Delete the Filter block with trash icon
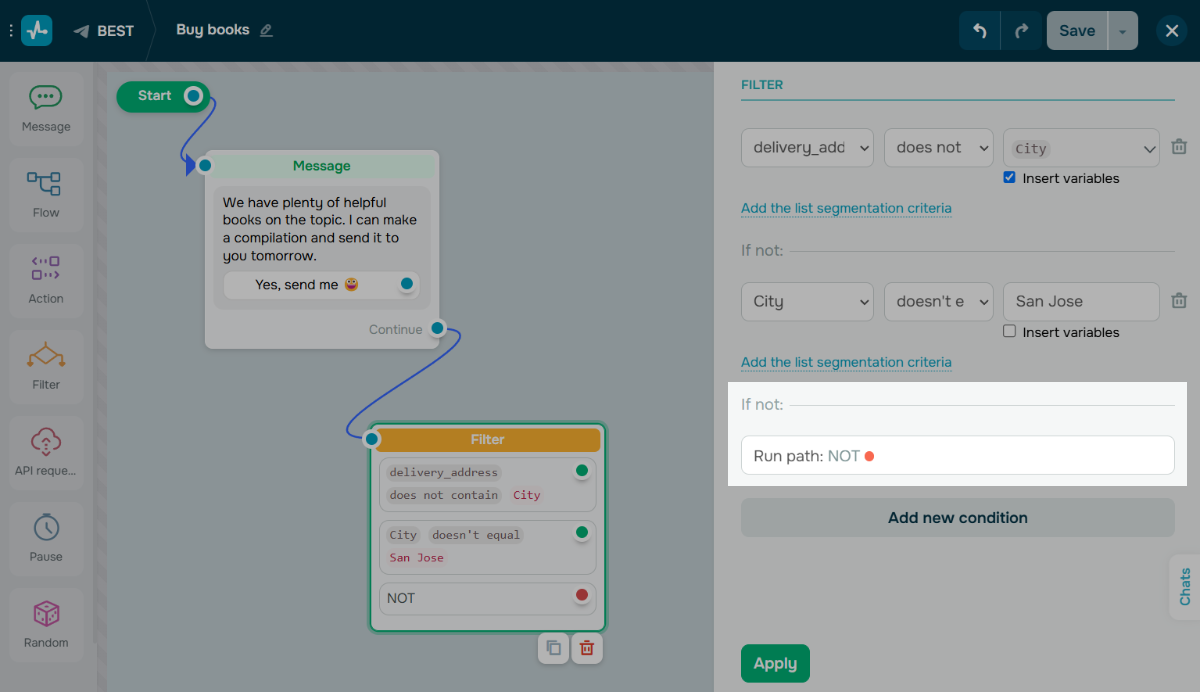Image resolution: width=1200 pixels, height=692 pixels. (x=587, y=648)
